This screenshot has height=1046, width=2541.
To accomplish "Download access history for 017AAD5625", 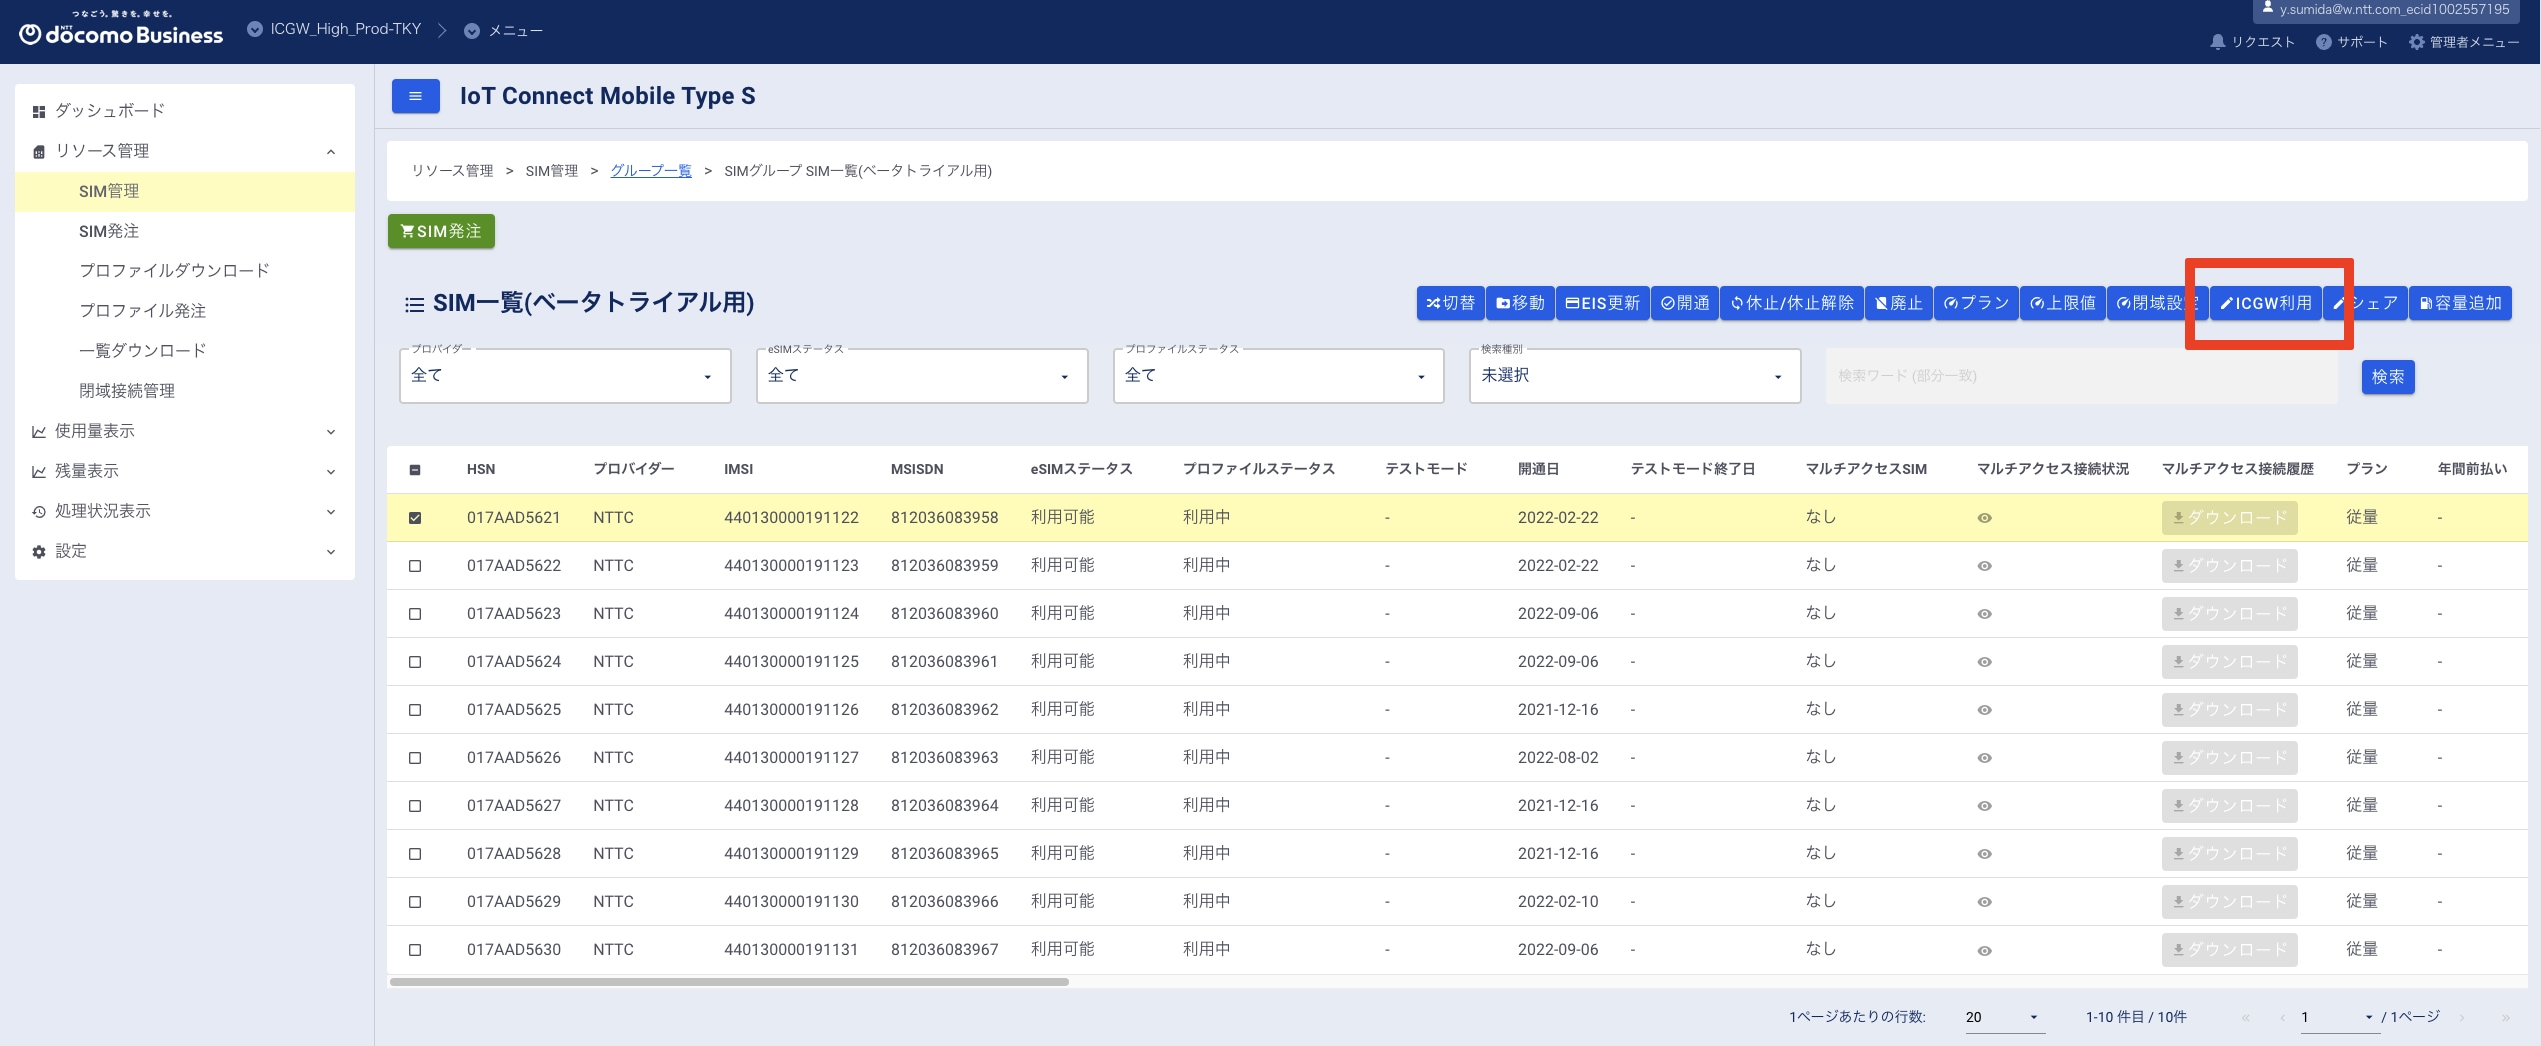I will click(2229, 710).
